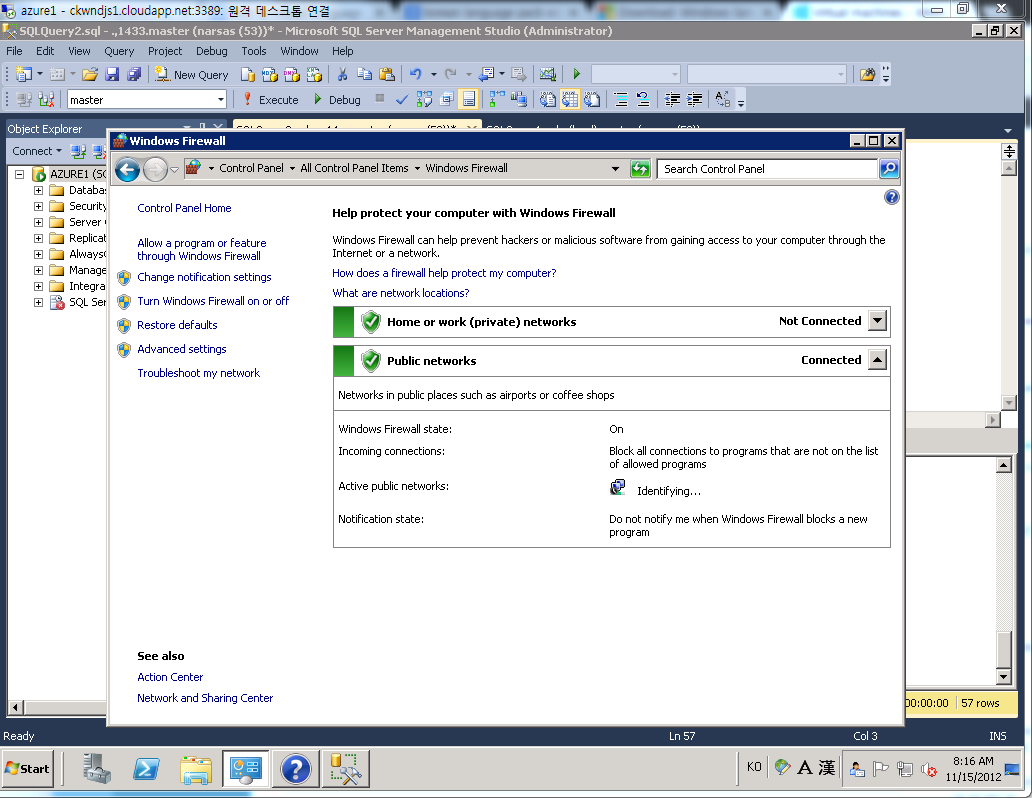Click the green Start Debugging arrow icon
The image size is (1032, 798).
[x=577, y=74]
